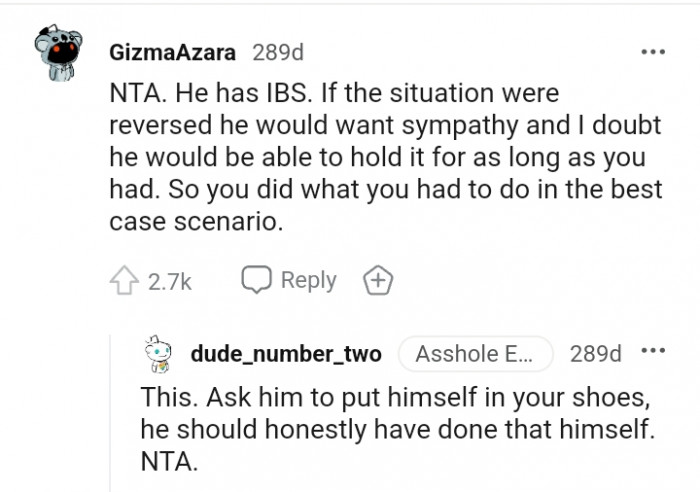Click the text 'case scenario.' in GizmaAzara's comment
The width and height of the screenshot is (700, 492).
point(196,221)
